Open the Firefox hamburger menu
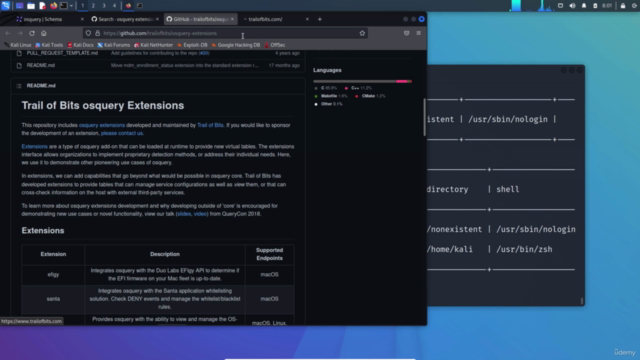The height and width of the screenshot is (360, 640). 419,33
